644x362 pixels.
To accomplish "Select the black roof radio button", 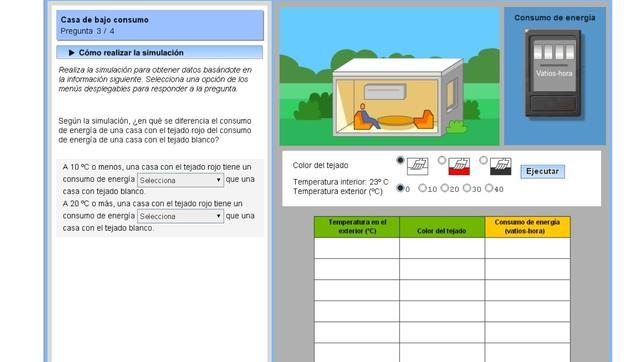I will point(483,160).
